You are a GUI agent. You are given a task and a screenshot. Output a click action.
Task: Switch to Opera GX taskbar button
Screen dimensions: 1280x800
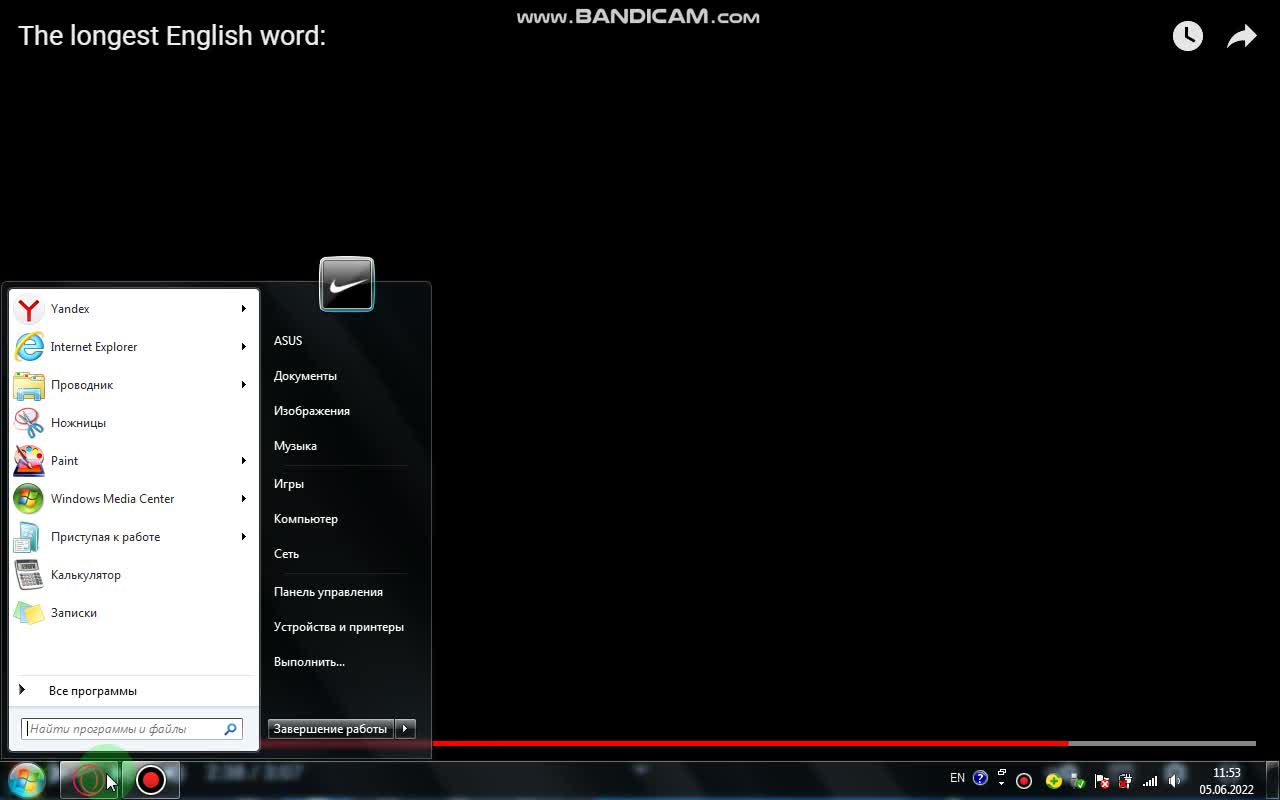[x=89, y=780]
